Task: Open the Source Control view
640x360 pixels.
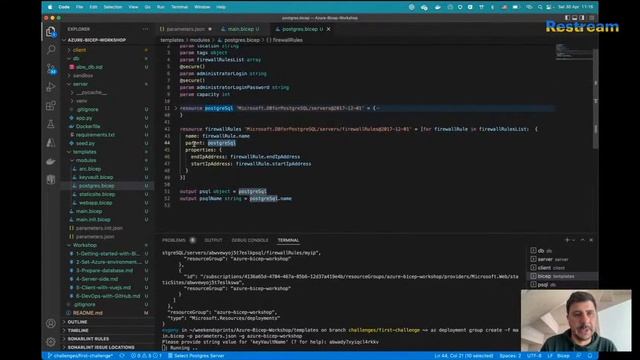Action: (x=51, y=69)
